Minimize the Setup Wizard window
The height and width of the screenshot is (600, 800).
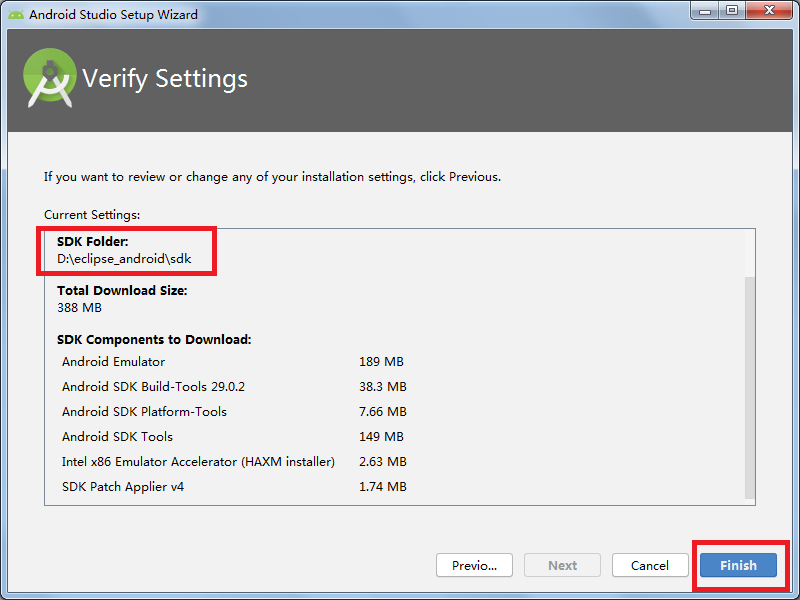705,10
